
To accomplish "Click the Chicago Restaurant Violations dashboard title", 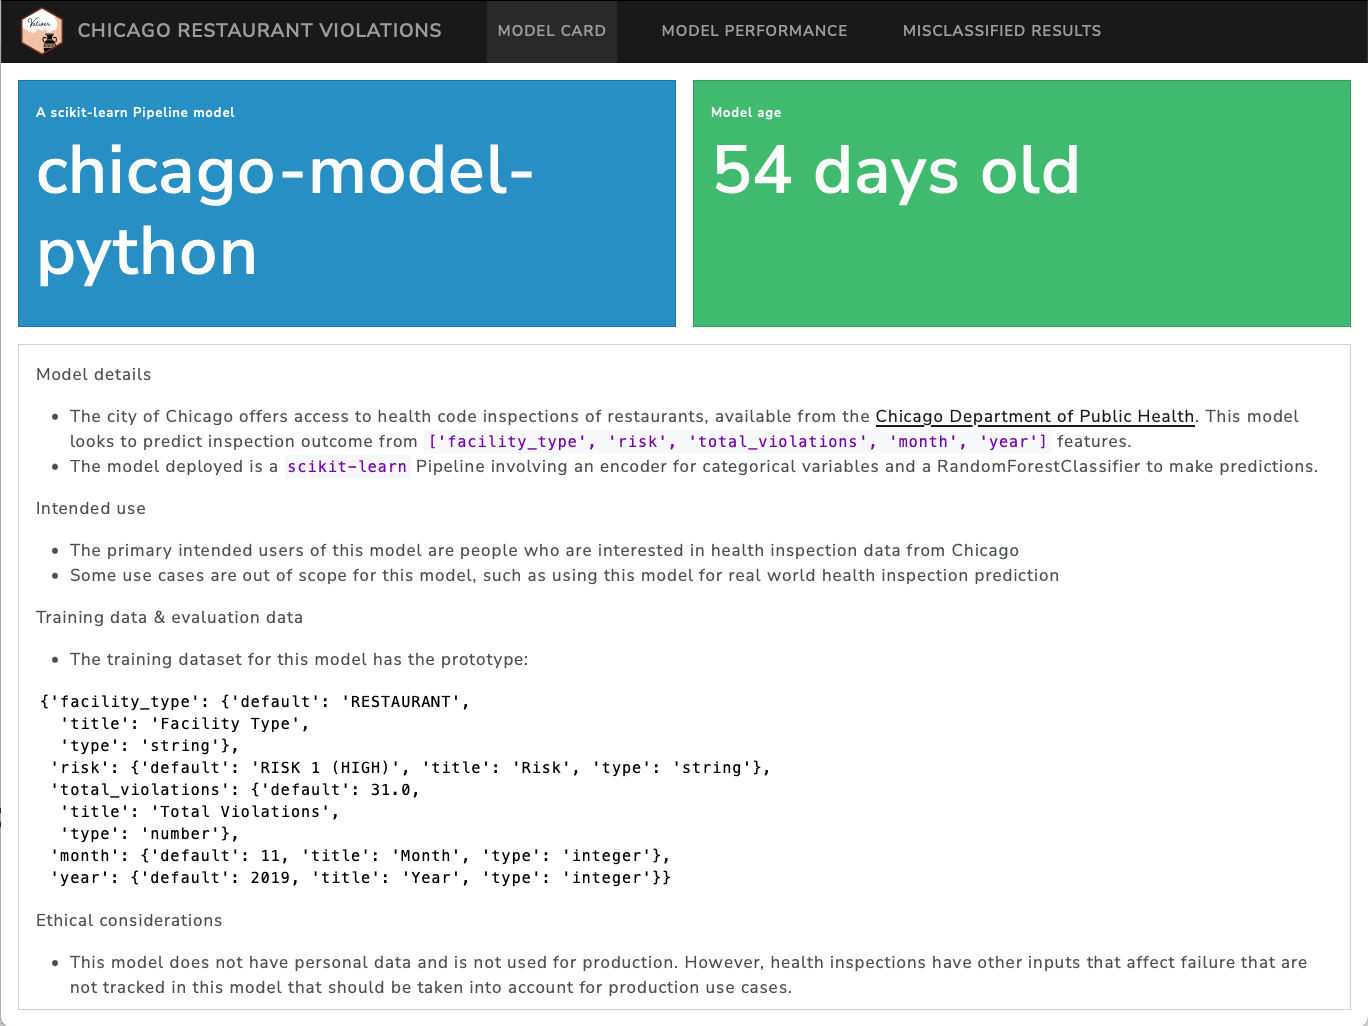I will (259, 31).
